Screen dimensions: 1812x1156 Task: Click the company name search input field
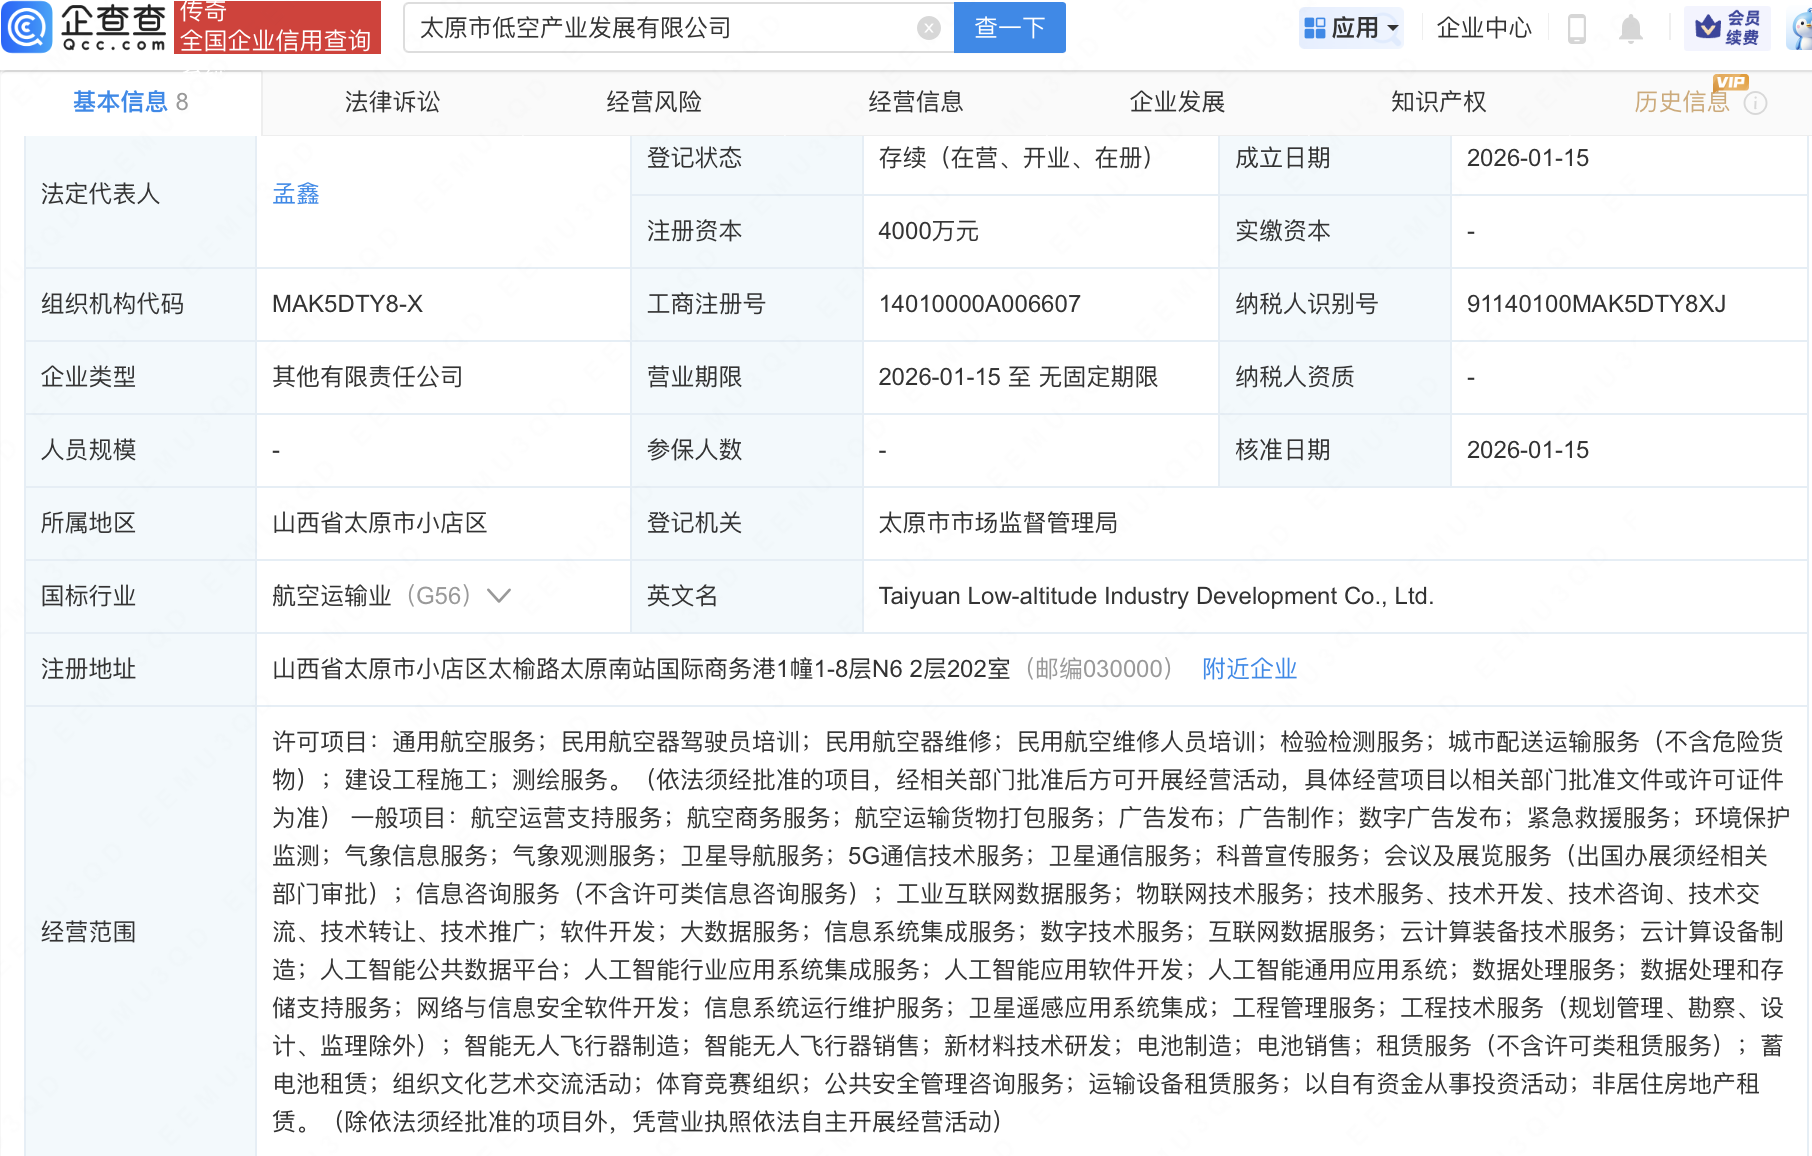click(x=660, y=28)
